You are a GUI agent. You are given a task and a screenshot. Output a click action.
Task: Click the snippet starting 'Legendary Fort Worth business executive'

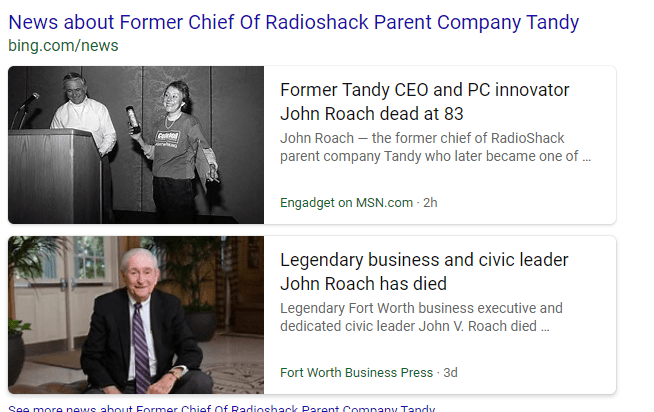pos(421,308)
